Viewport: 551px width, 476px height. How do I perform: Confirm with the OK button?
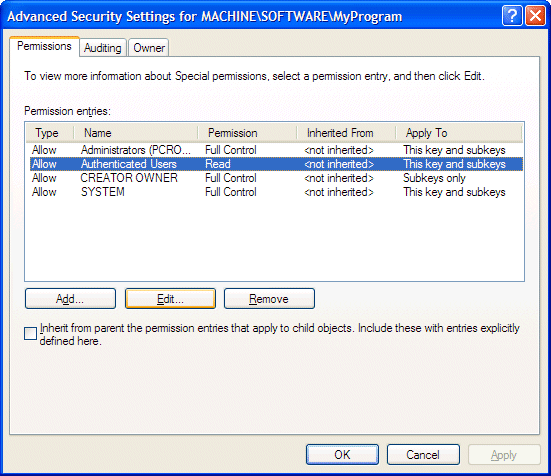[342, 455]
